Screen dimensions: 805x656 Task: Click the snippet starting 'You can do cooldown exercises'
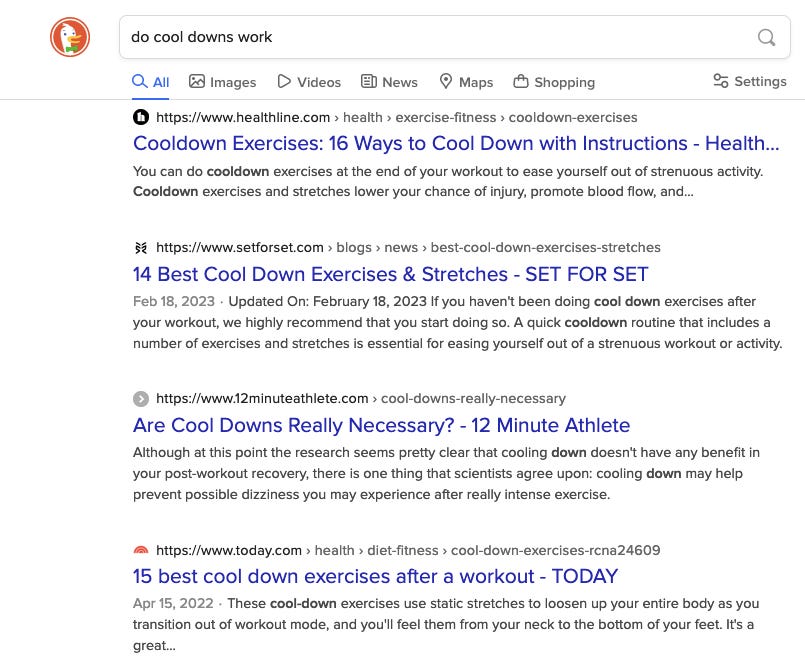pyautogui.click(x=448, y=181)
